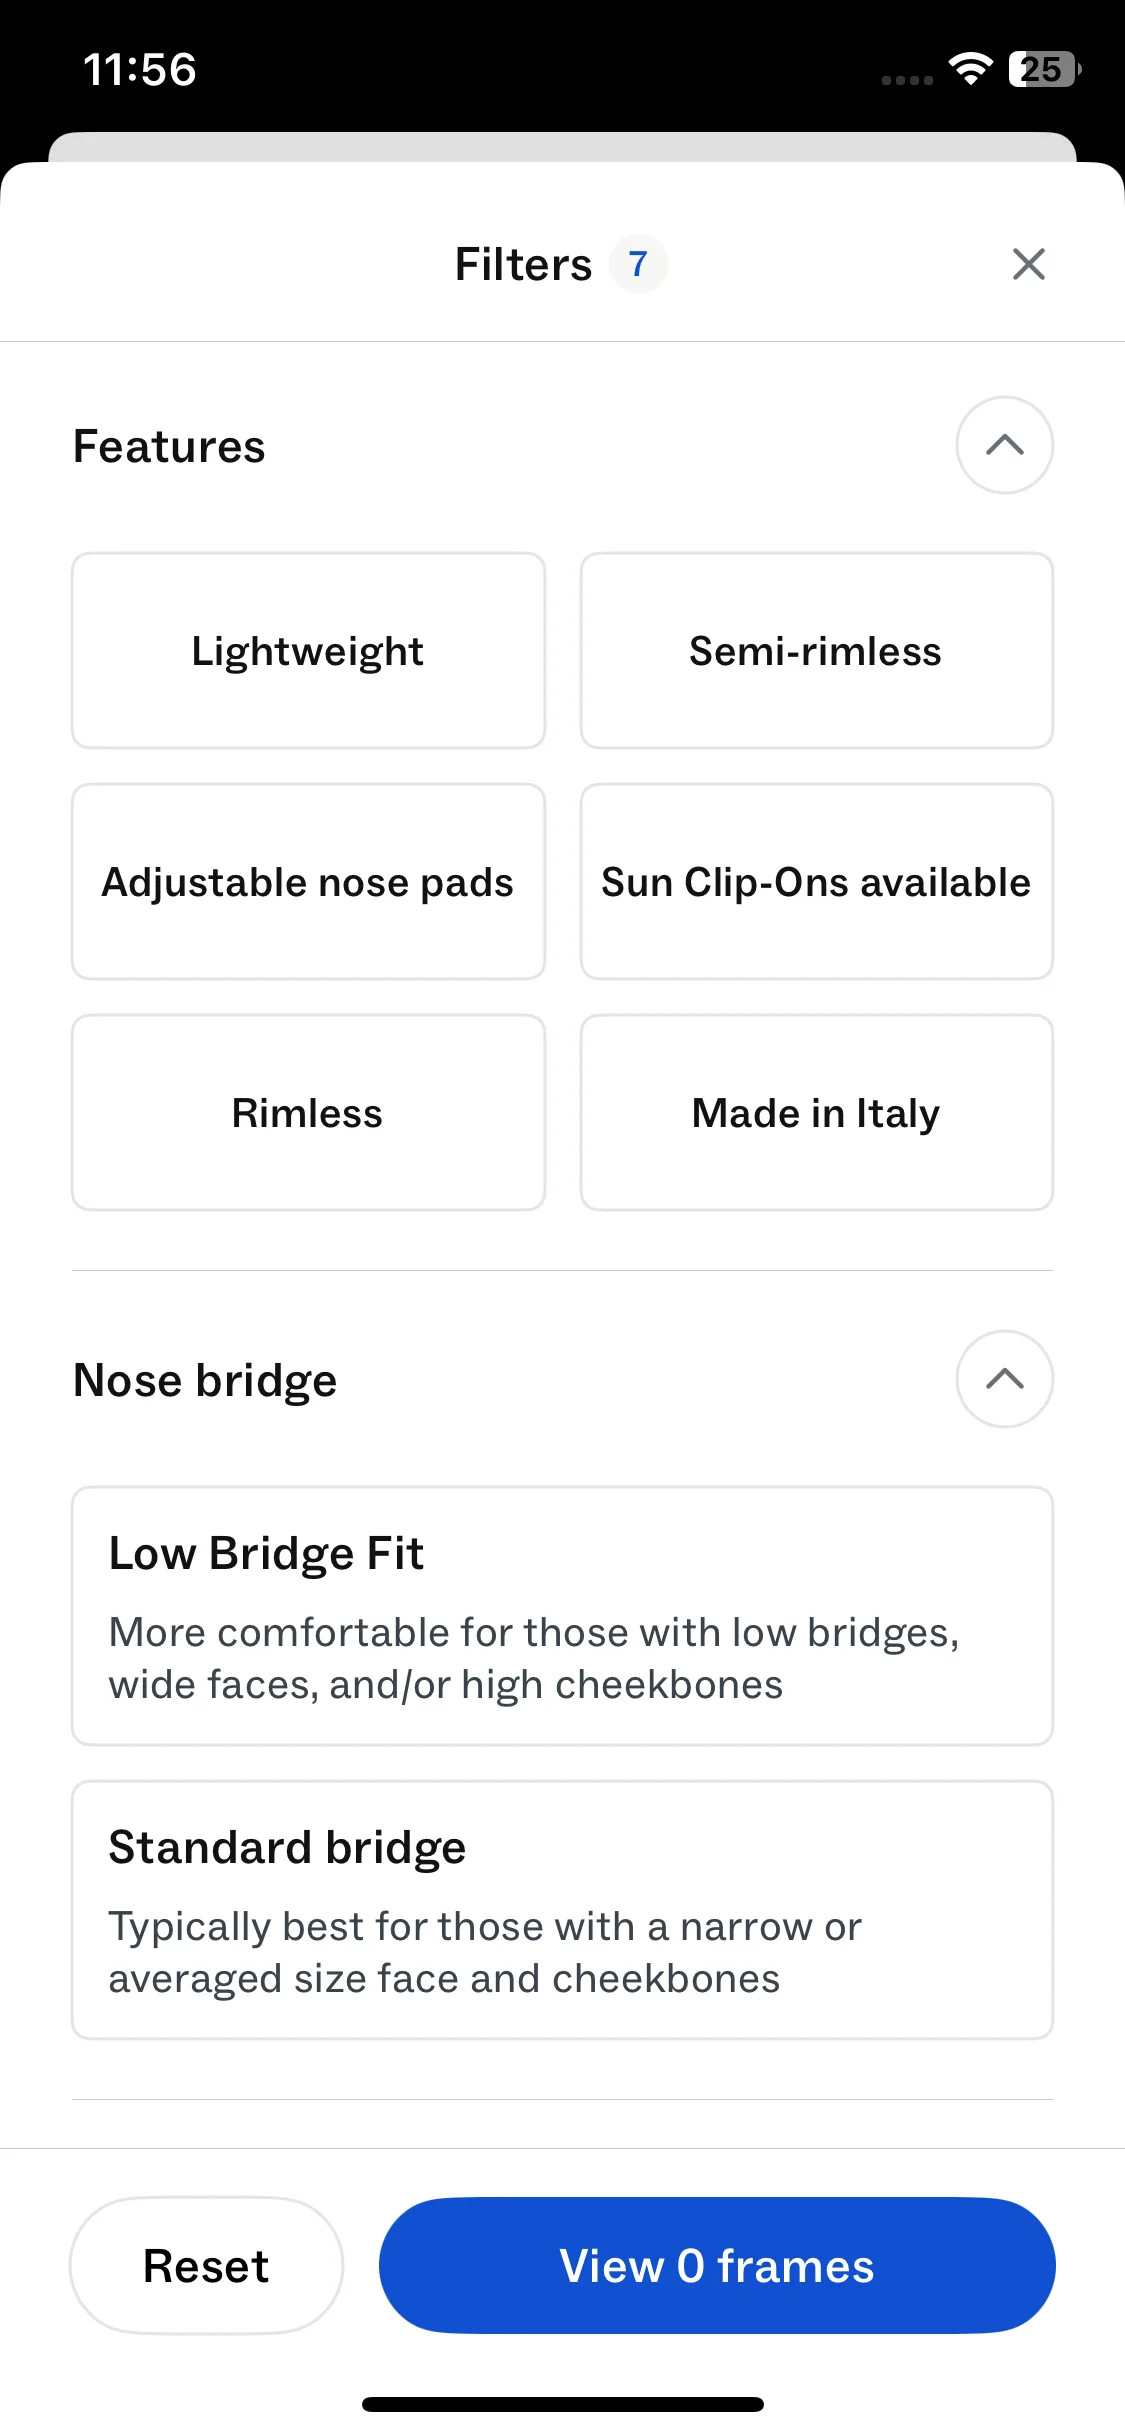Collapse the Features section chevron
1125x2436 pixels.
pos(1004,445)
